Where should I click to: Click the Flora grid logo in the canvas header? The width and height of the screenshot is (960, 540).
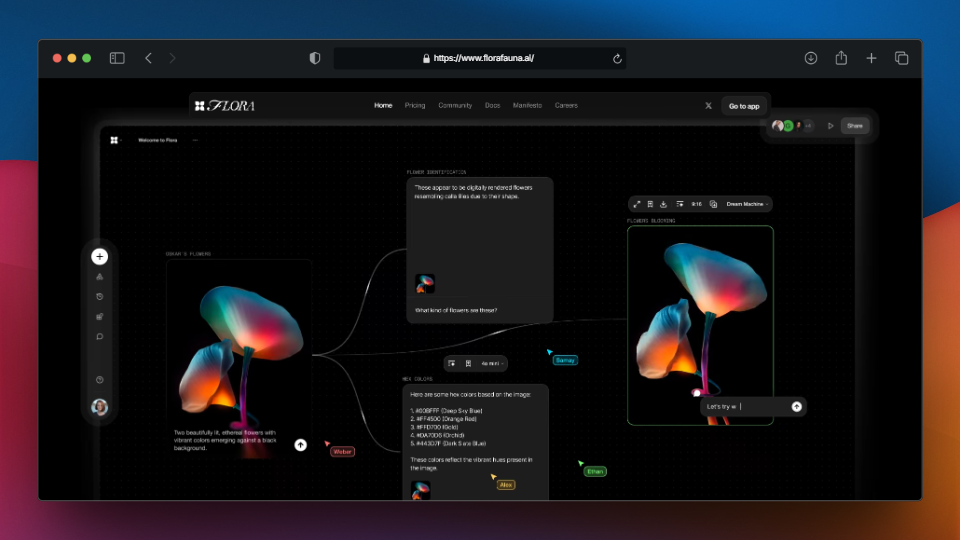click(x=114, y=140)
